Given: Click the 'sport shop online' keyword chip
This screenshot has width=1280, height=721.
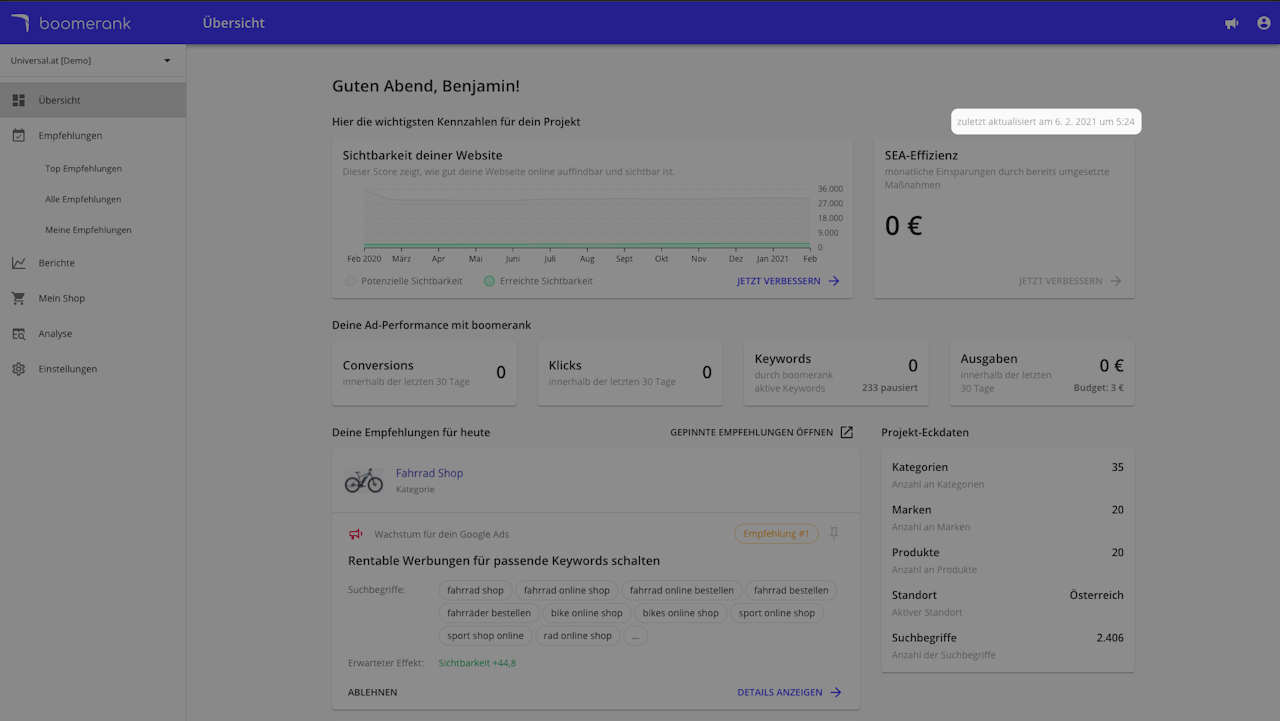Looking at the screenshot, I should (485, 636).
